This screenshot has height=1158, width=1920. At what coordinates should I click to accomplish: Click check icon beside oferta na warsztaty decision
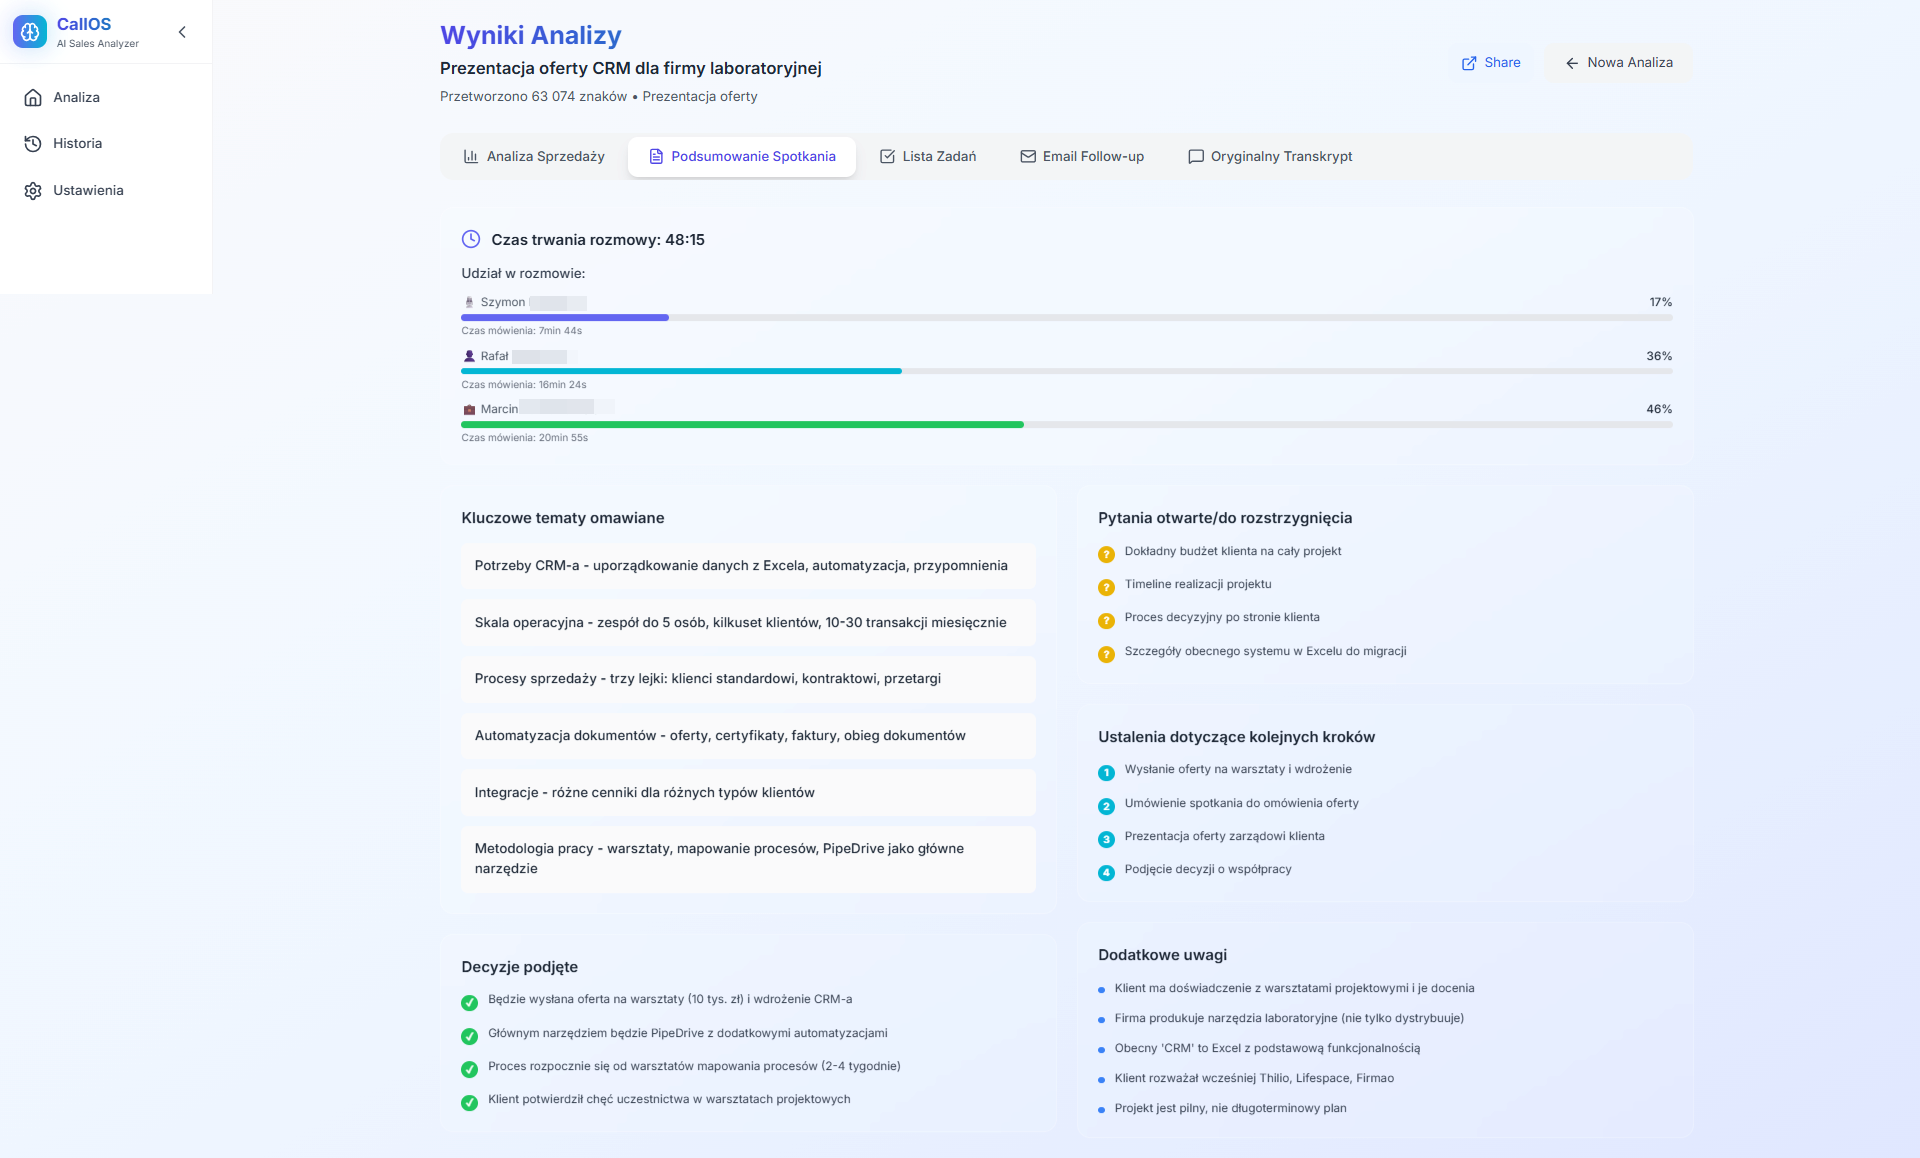[469, 1002]
